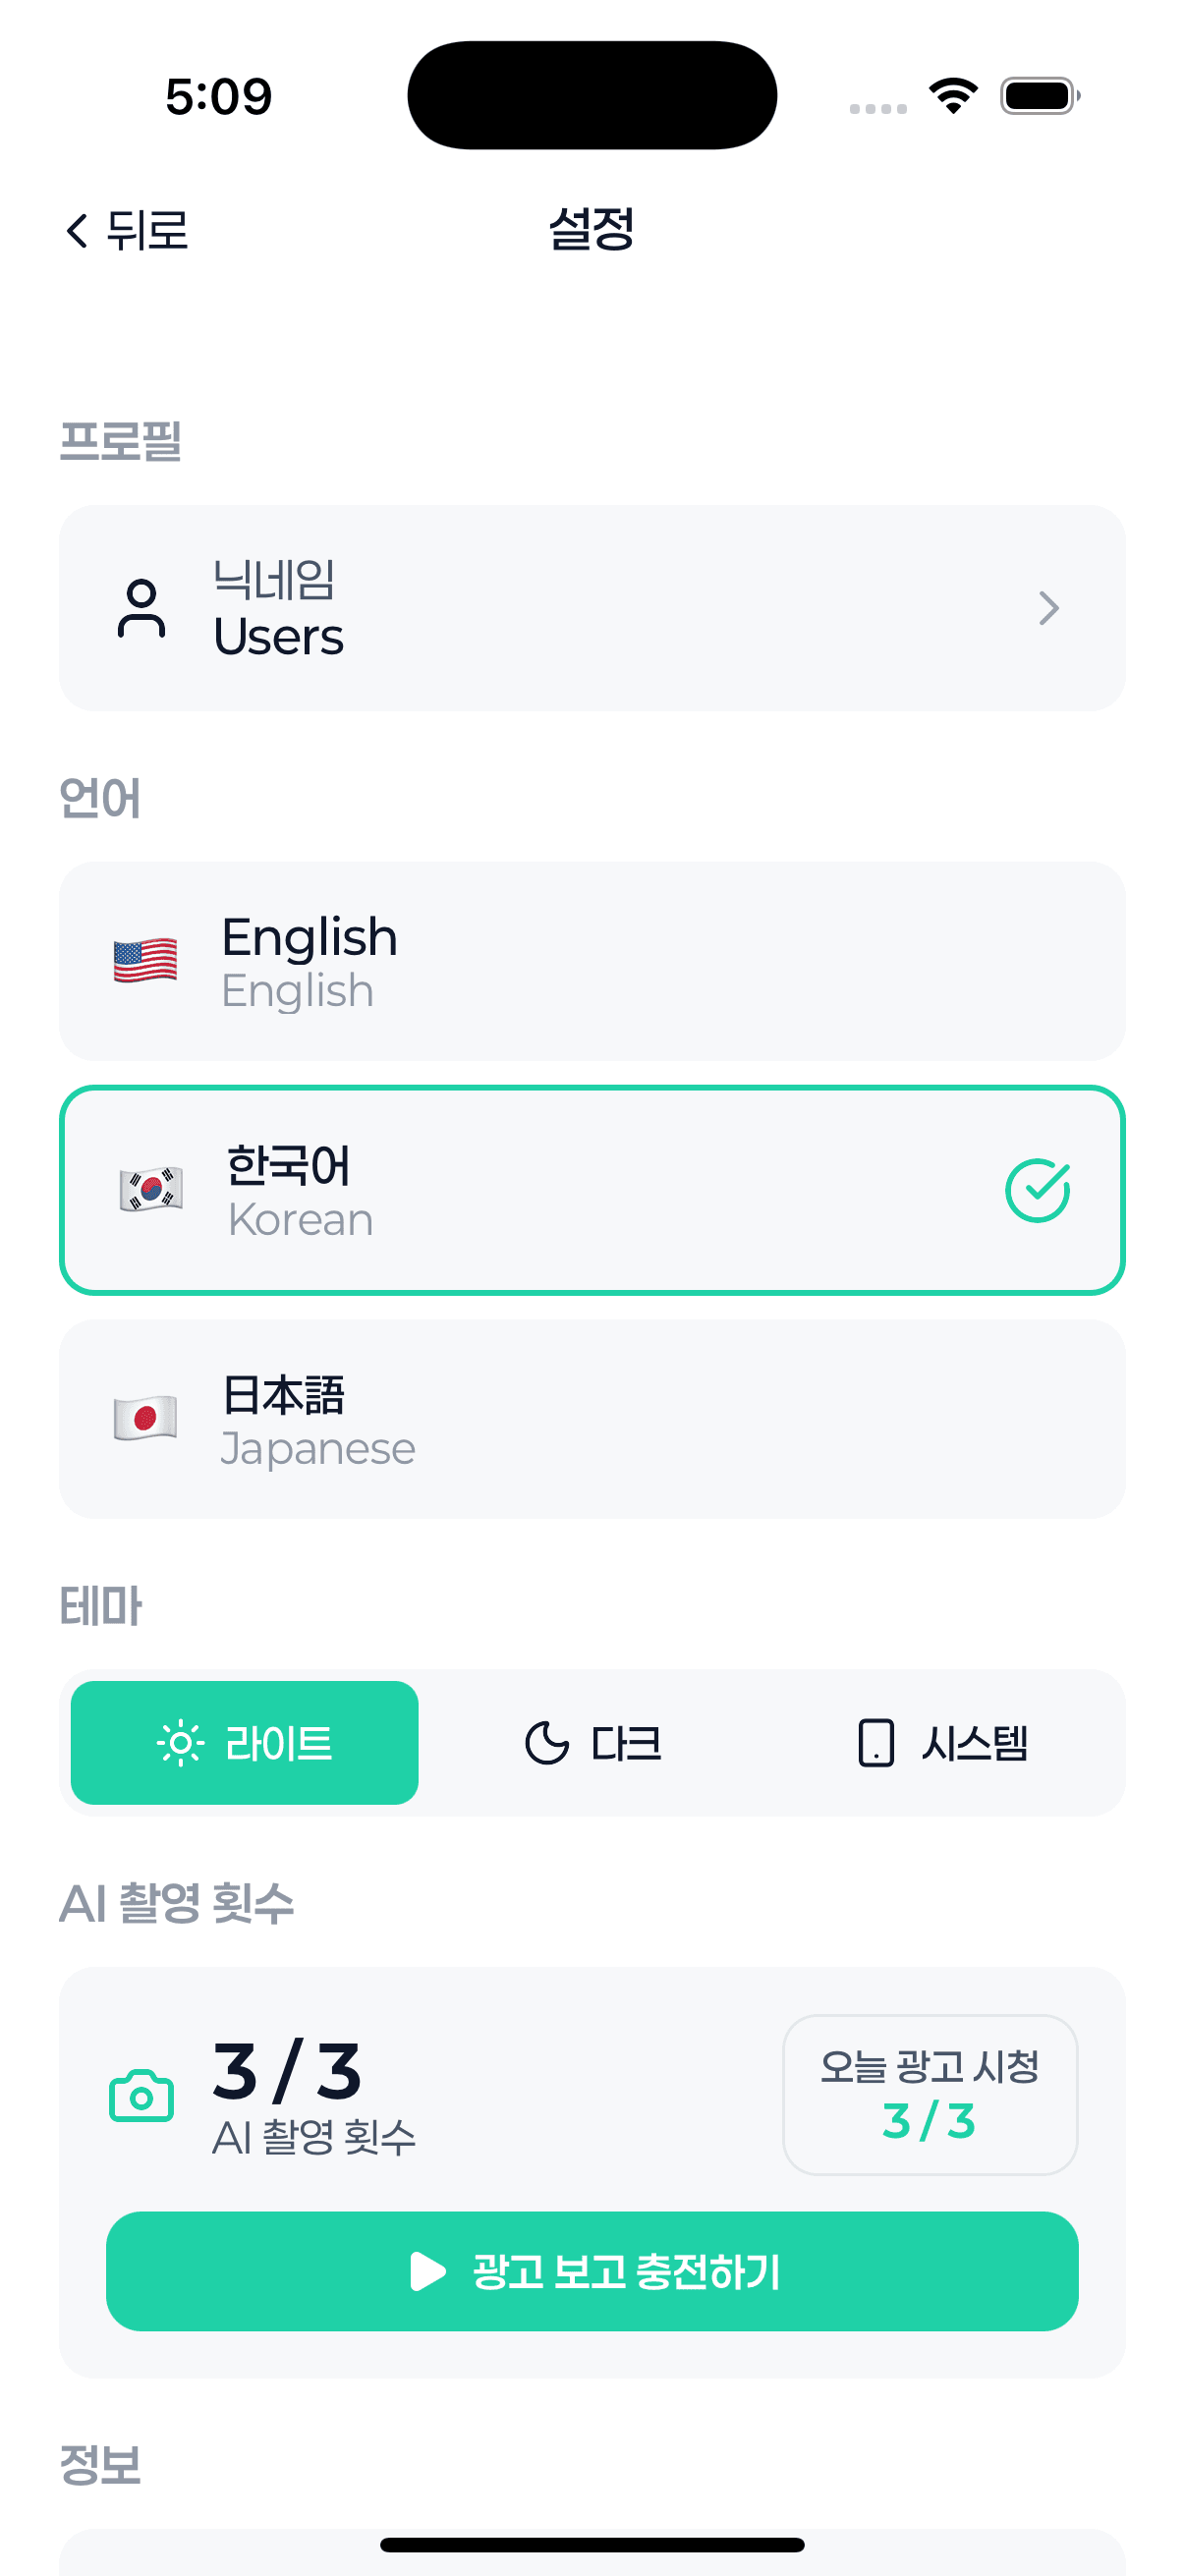Tap the Japan flag icon
This screenshot has width=1185, height=2576.
click(145, 1418)
